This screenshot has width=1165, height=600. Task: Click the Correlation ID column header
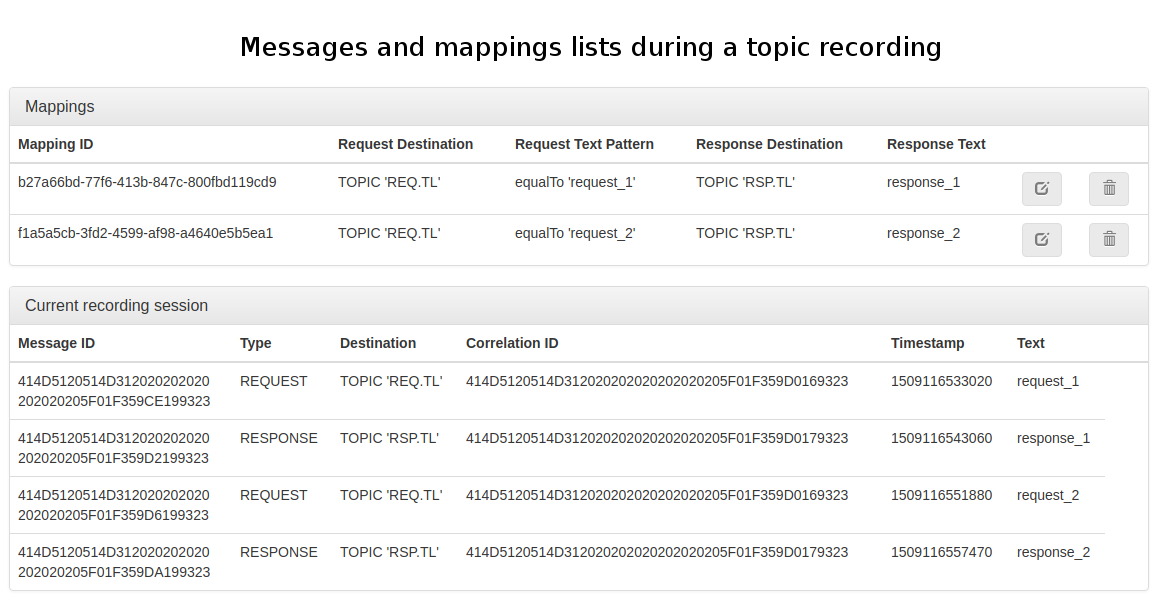tap(512, 344)
